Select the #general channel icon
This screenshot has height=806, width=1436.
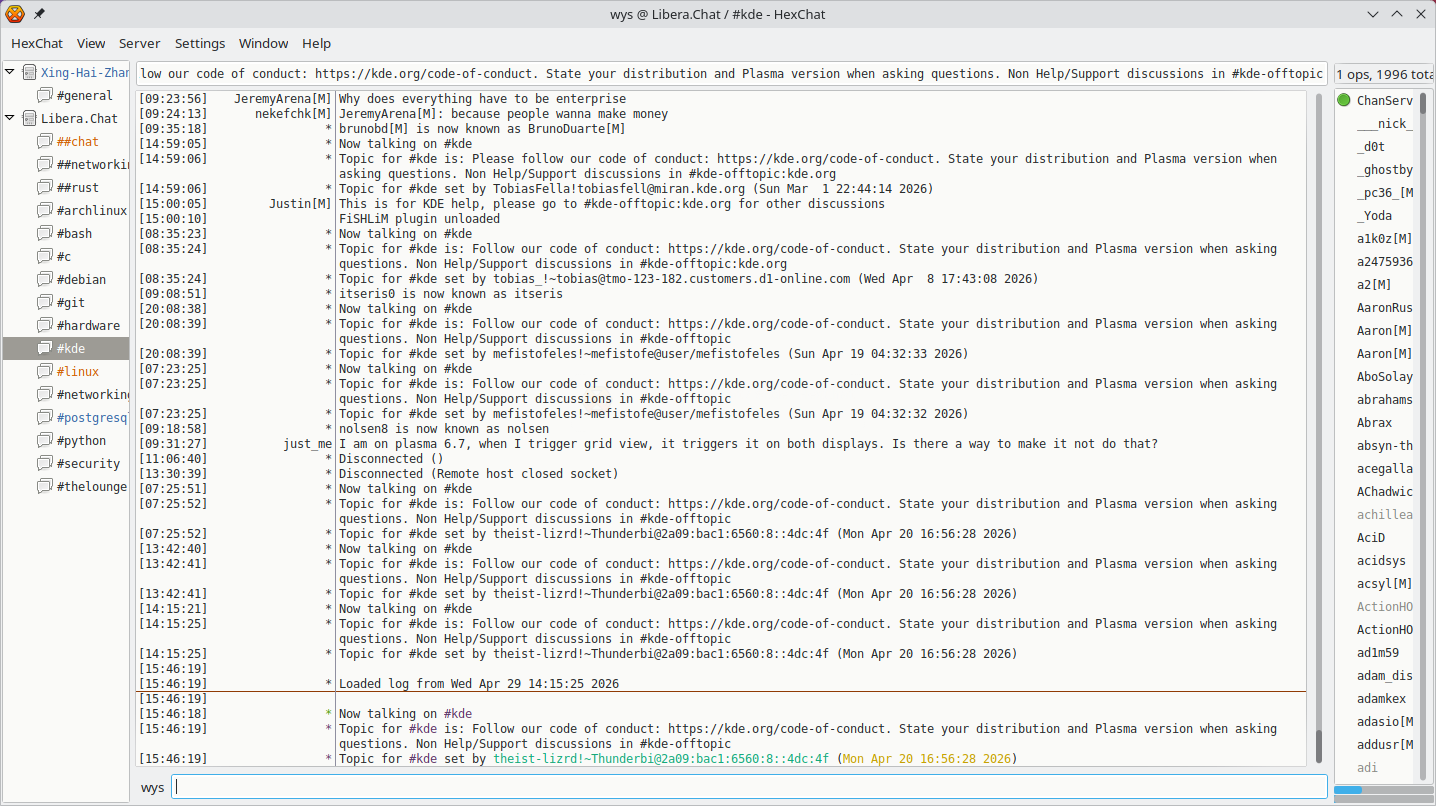pos(45,96)
